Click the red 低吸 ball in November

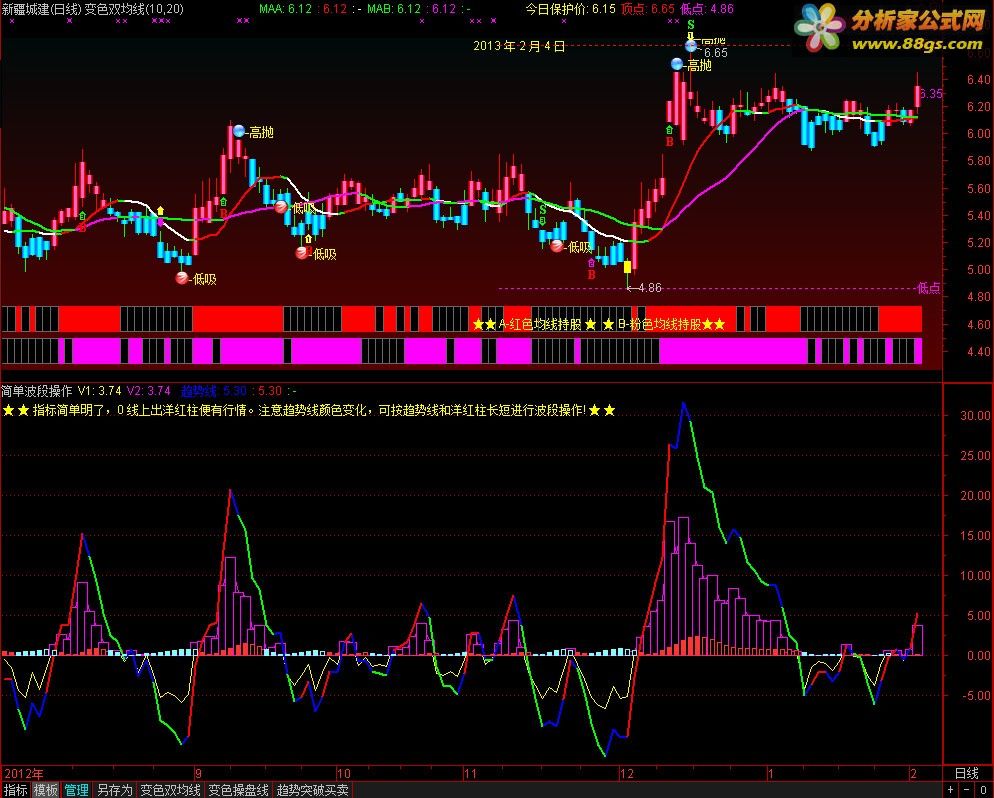point(557,246)
